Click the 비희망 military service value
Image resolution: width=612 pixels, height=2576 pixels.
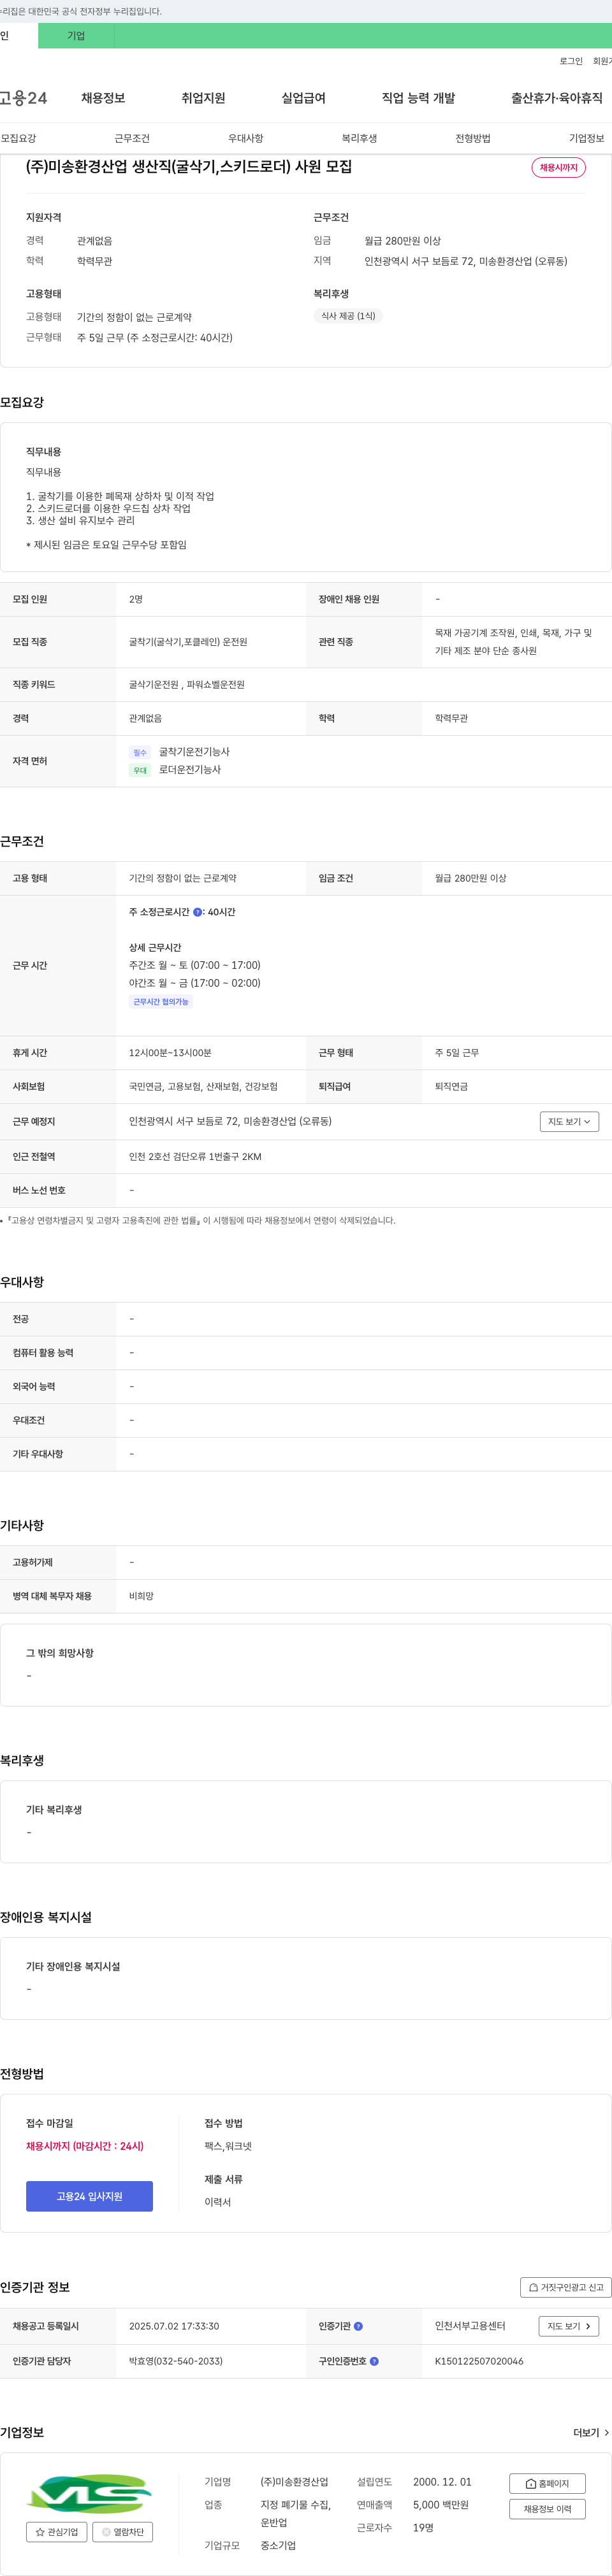141,1597
